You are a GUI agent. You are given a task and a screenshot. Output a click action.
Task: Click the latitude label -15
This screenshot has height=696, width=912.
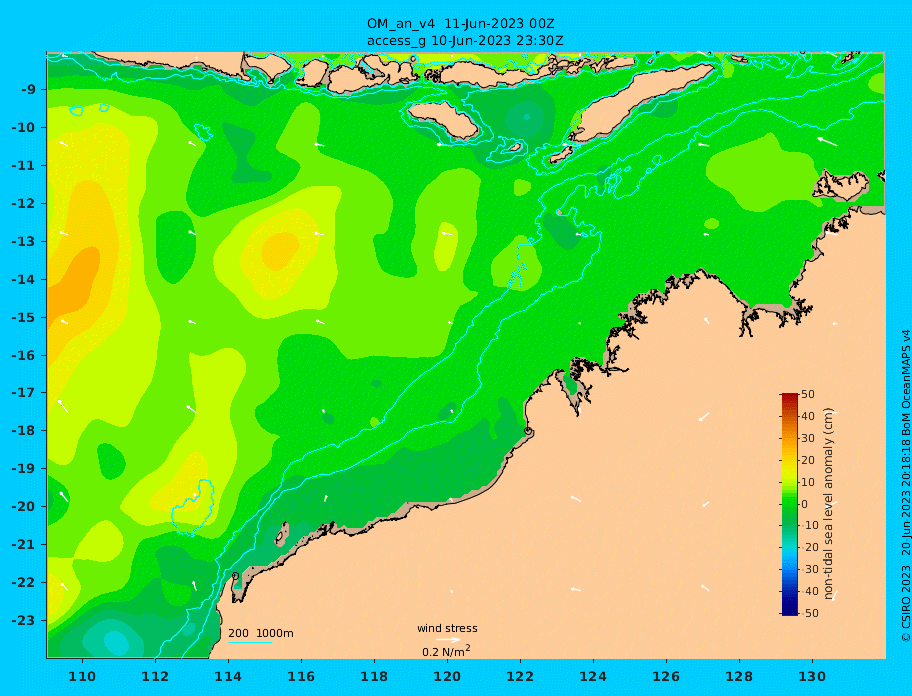click(24, 317)
